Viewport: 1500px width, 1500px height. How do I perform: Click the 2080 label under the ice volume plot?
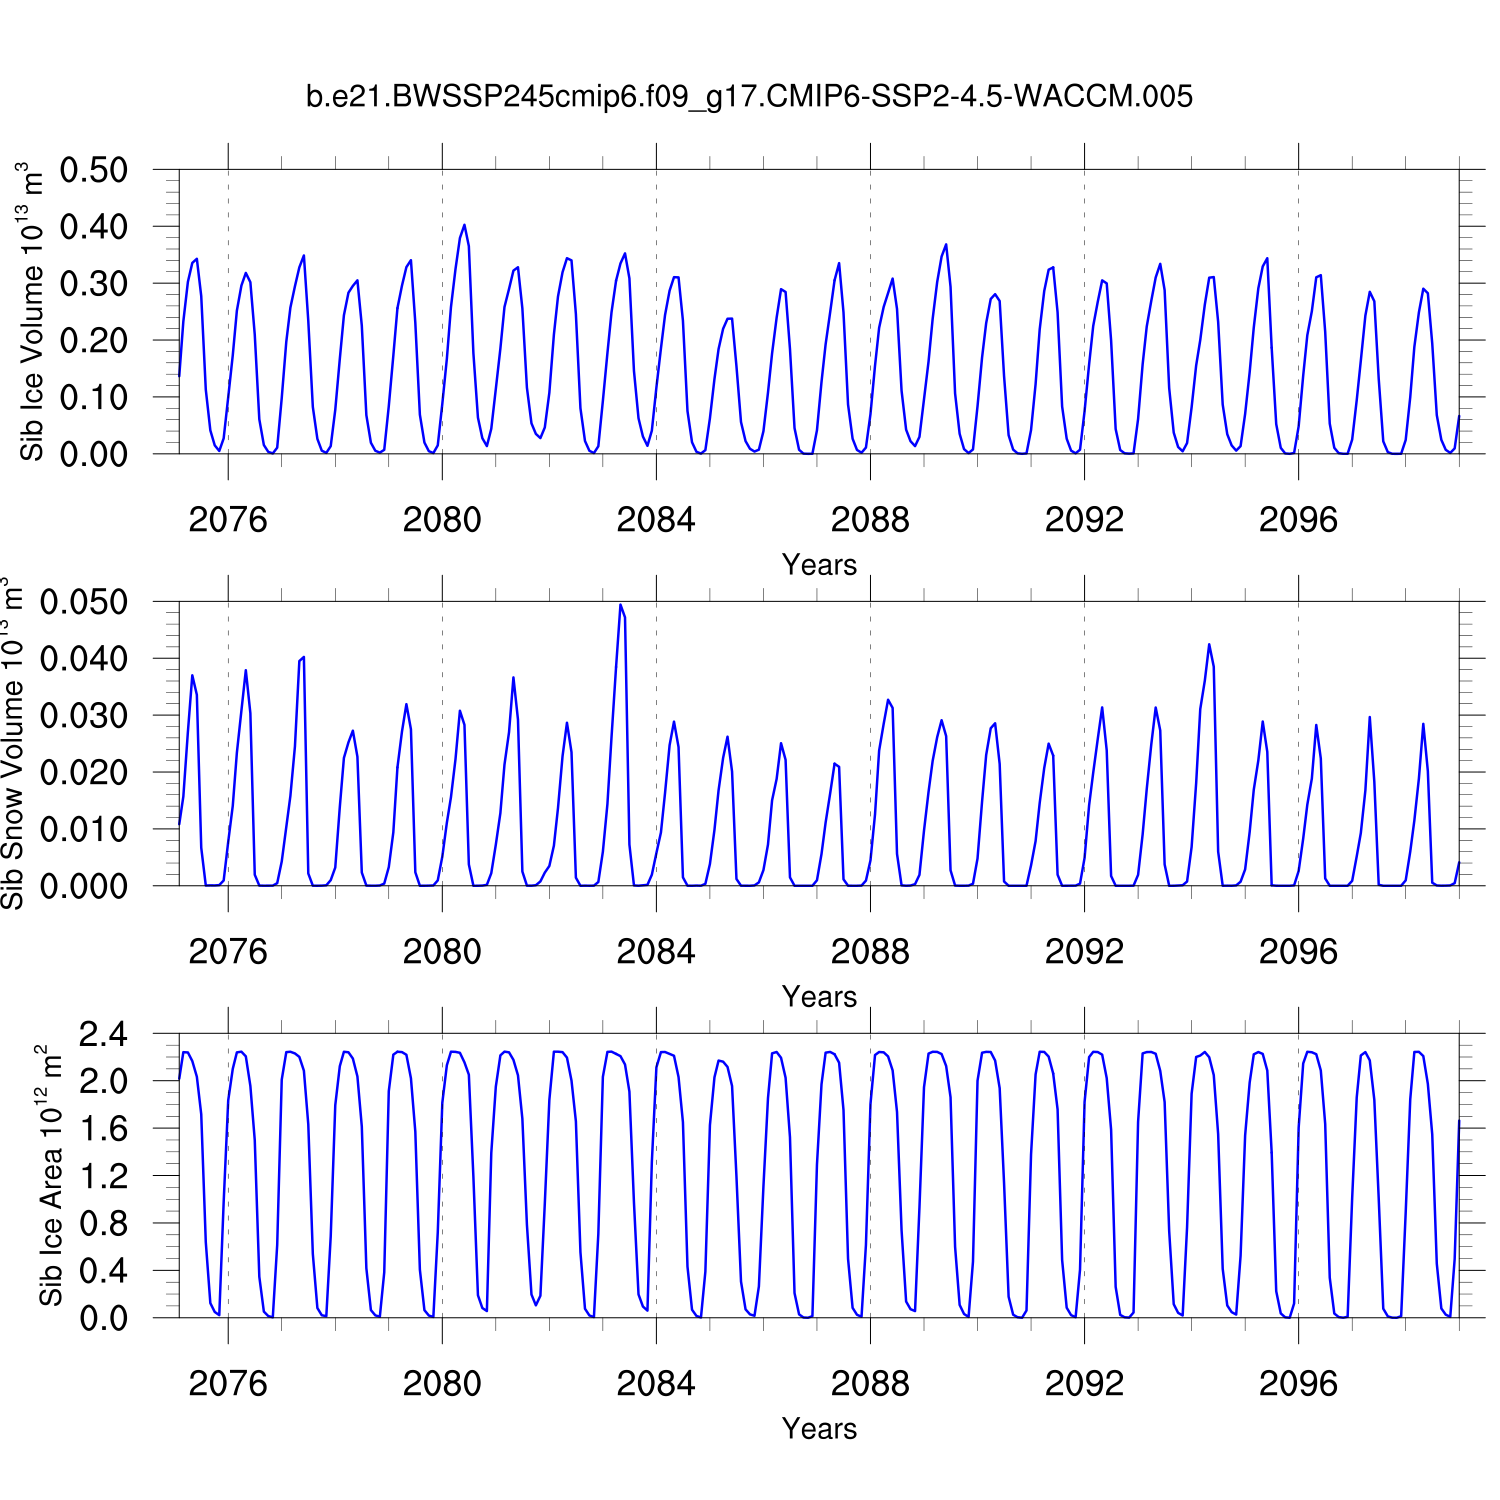[441, 520]
